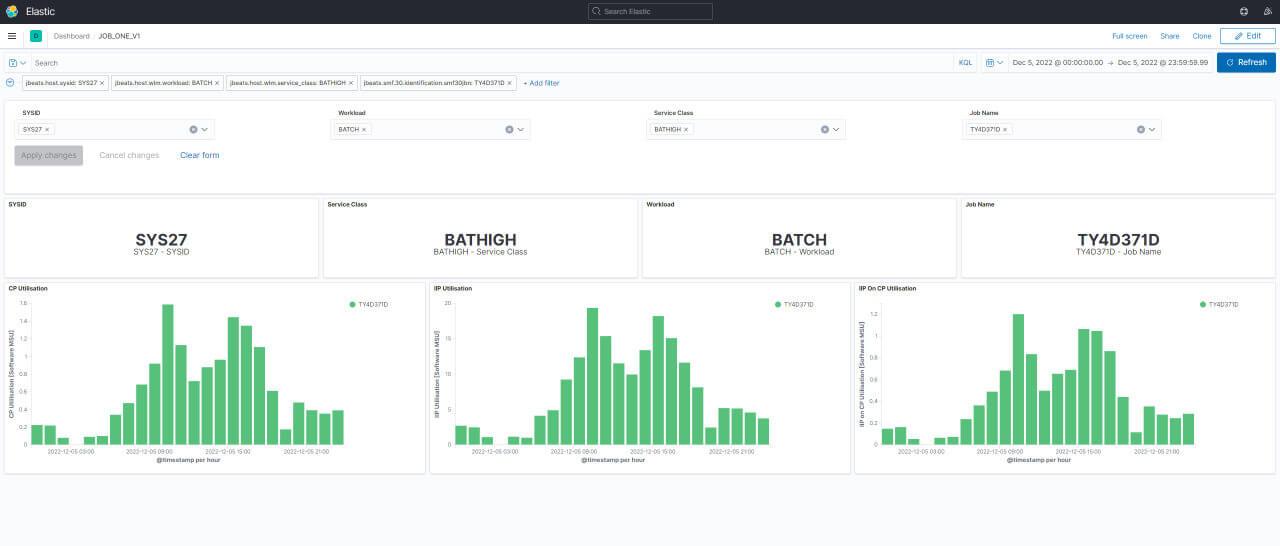Go to Dashboard breadcrumb
The height and width of the screenshot is (546, 1280).
tap(71, 36)
